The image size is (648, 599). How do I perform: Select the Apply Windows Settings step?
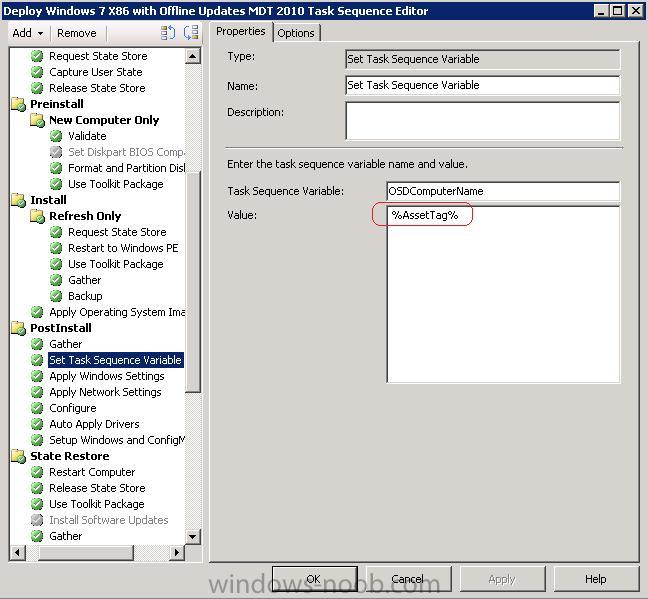click(107, 376)
